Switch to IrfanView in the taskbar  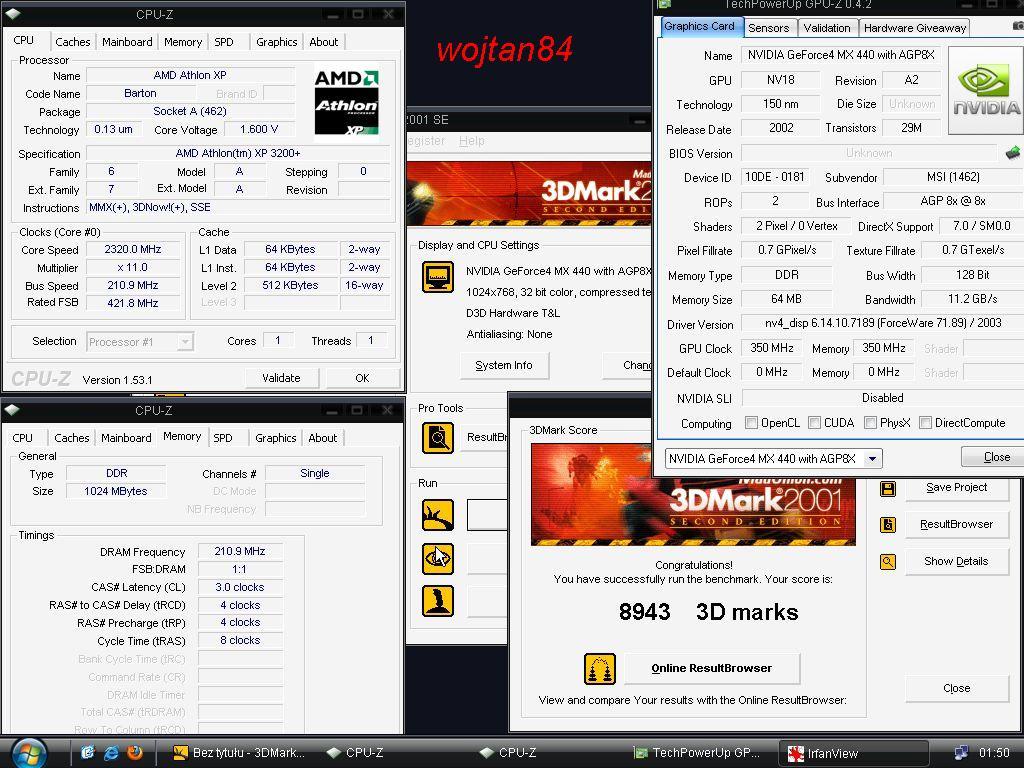(x=854, y=753)
